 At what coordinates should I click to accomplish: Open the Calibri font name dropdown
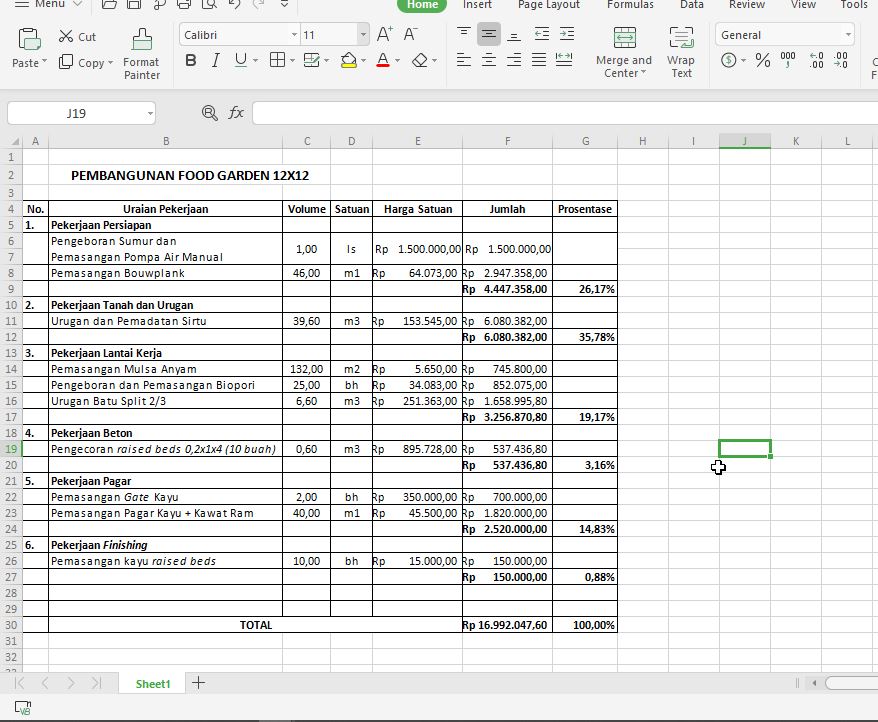pyautogui.click(x=294, y=35)
